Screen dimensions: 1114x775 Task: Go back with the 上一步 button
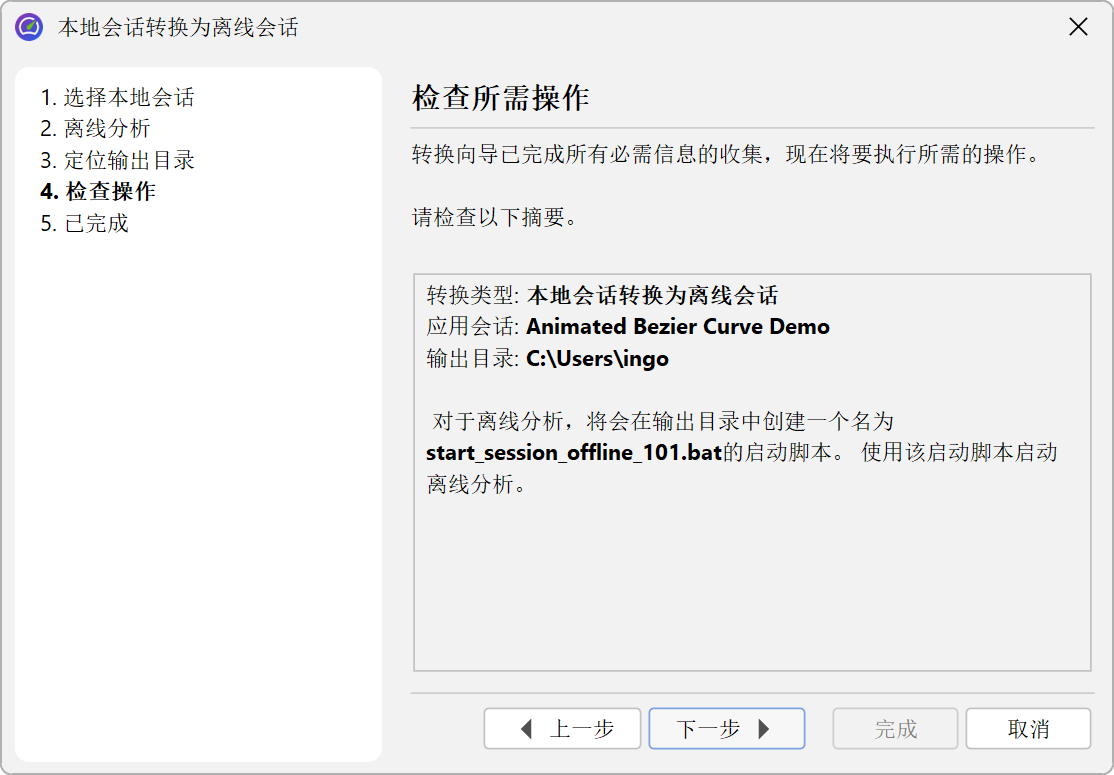click(x=562, y=728)
